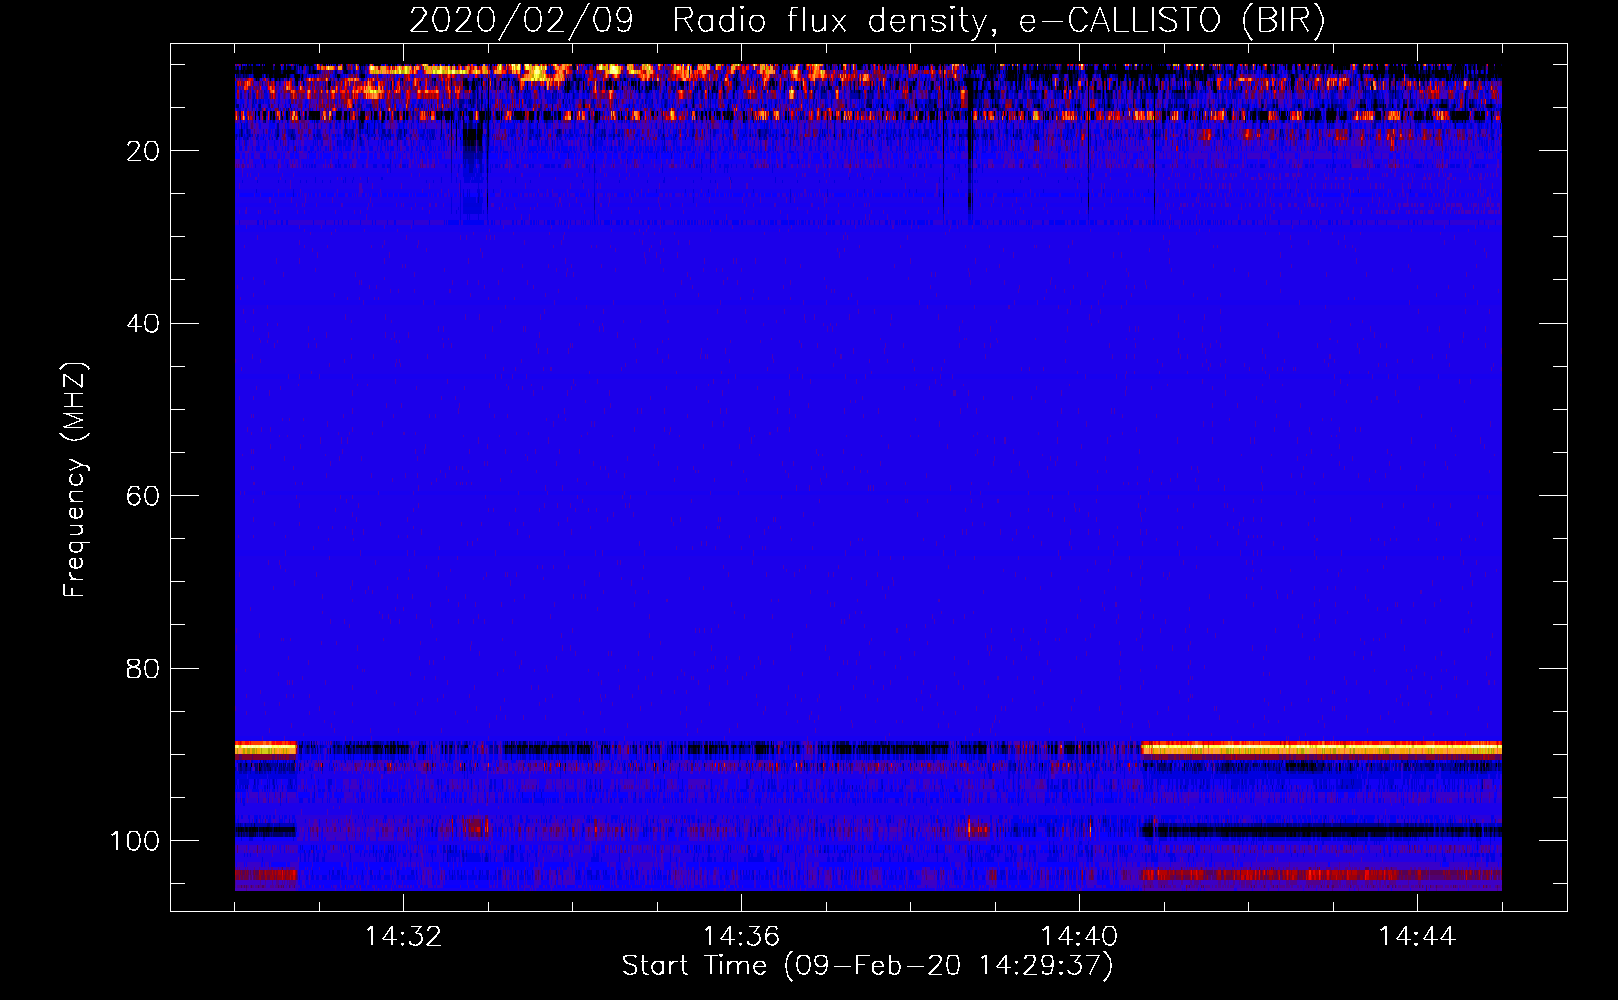1618x1000 pixels.
Task: Click the 14:40 time tick label
Action: coord(1079,937)
